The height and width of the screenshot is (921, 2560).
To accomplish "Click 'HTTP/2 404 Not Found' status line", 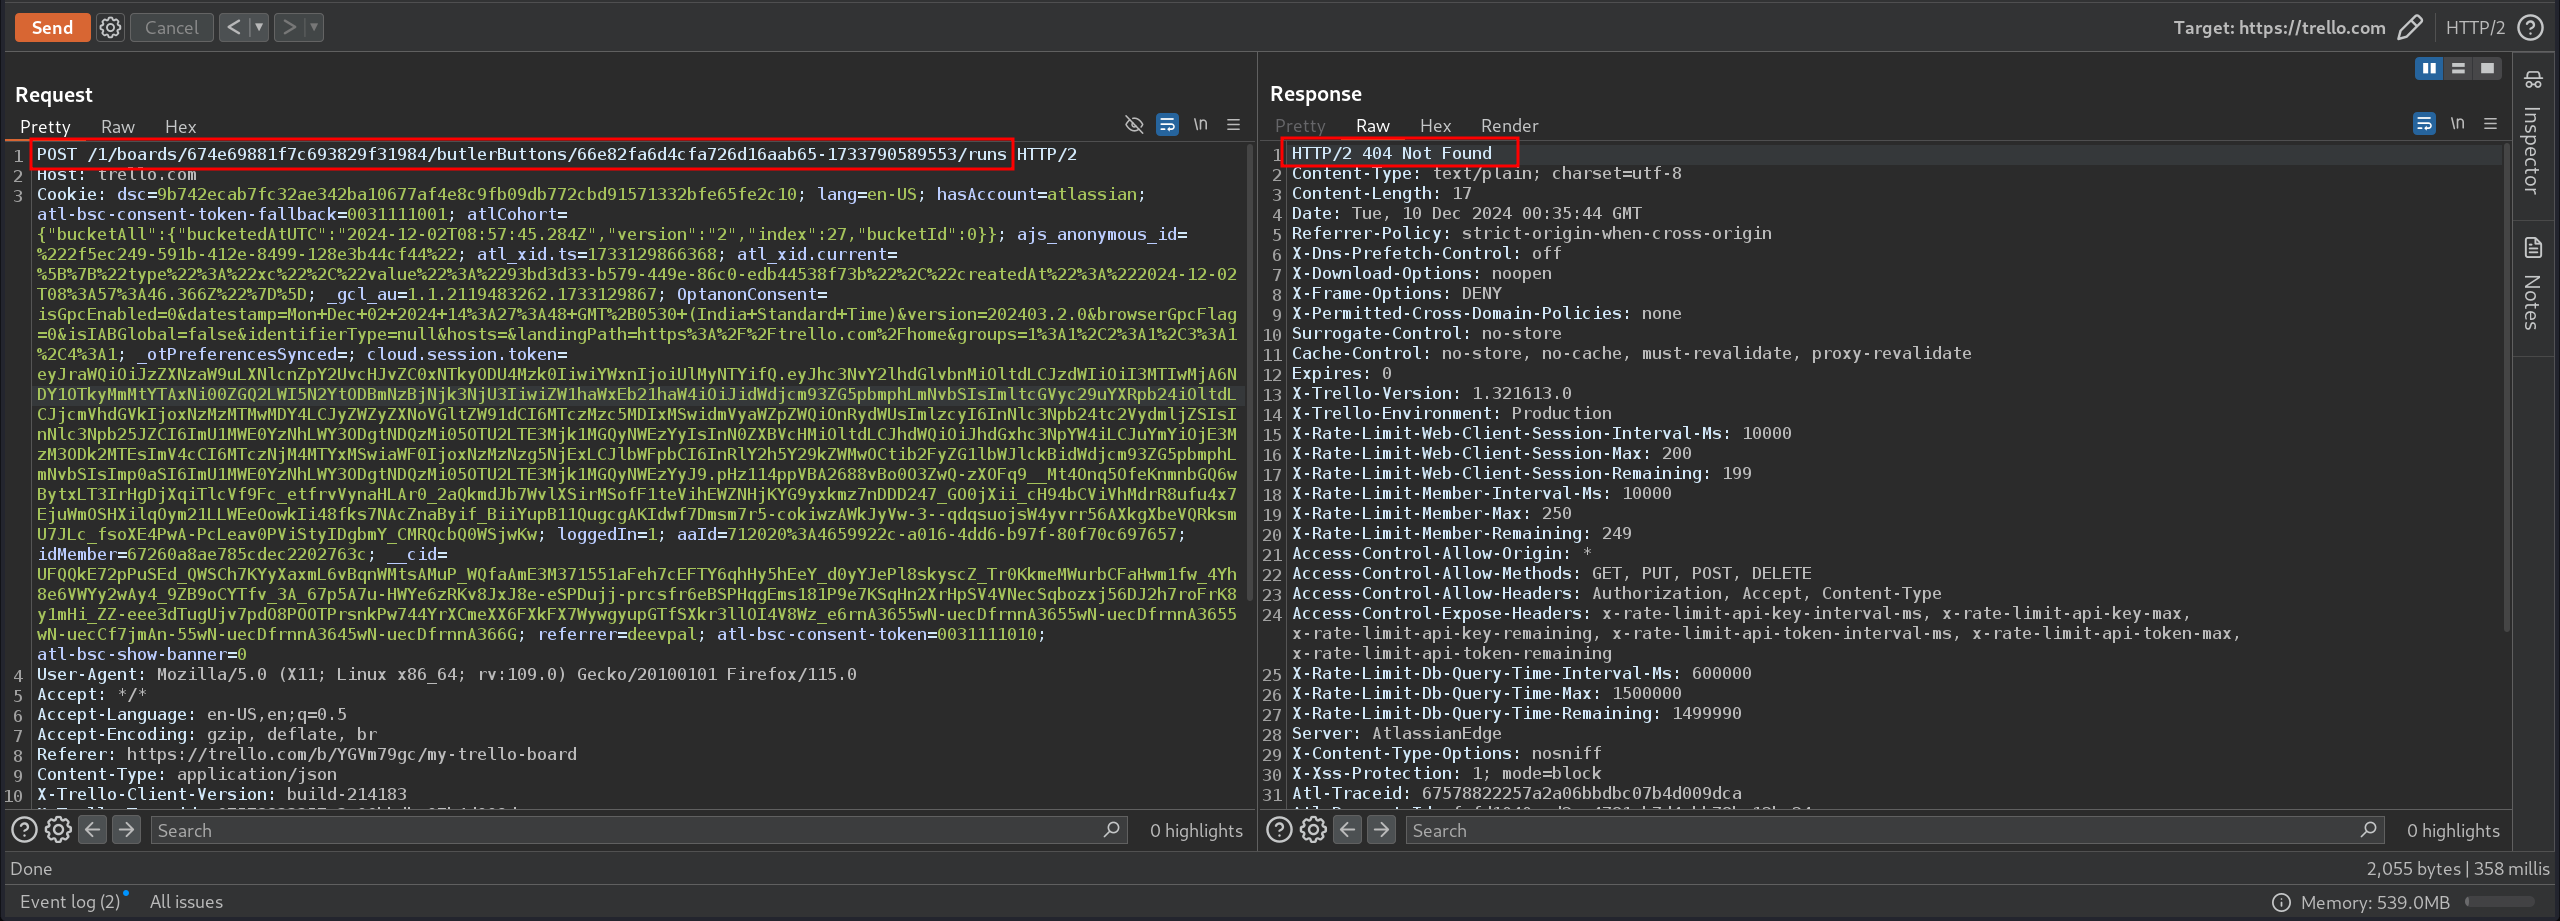I will click(1391, 153).
